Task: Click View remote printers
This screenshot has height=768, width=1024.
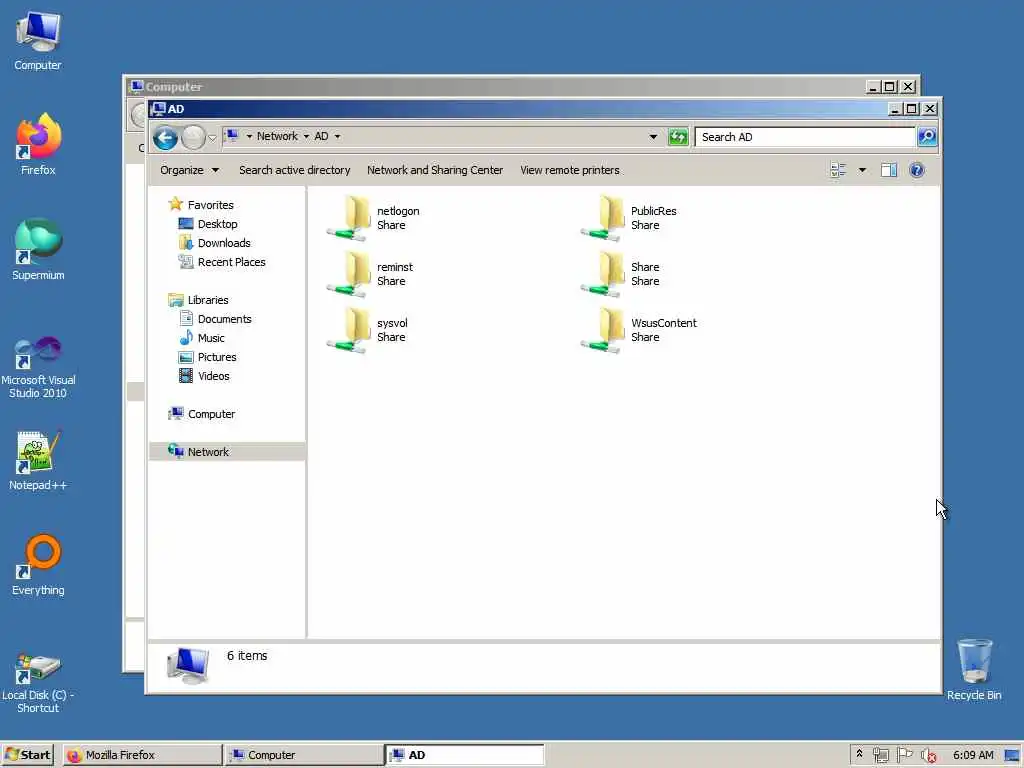Action: coord(569,170)
